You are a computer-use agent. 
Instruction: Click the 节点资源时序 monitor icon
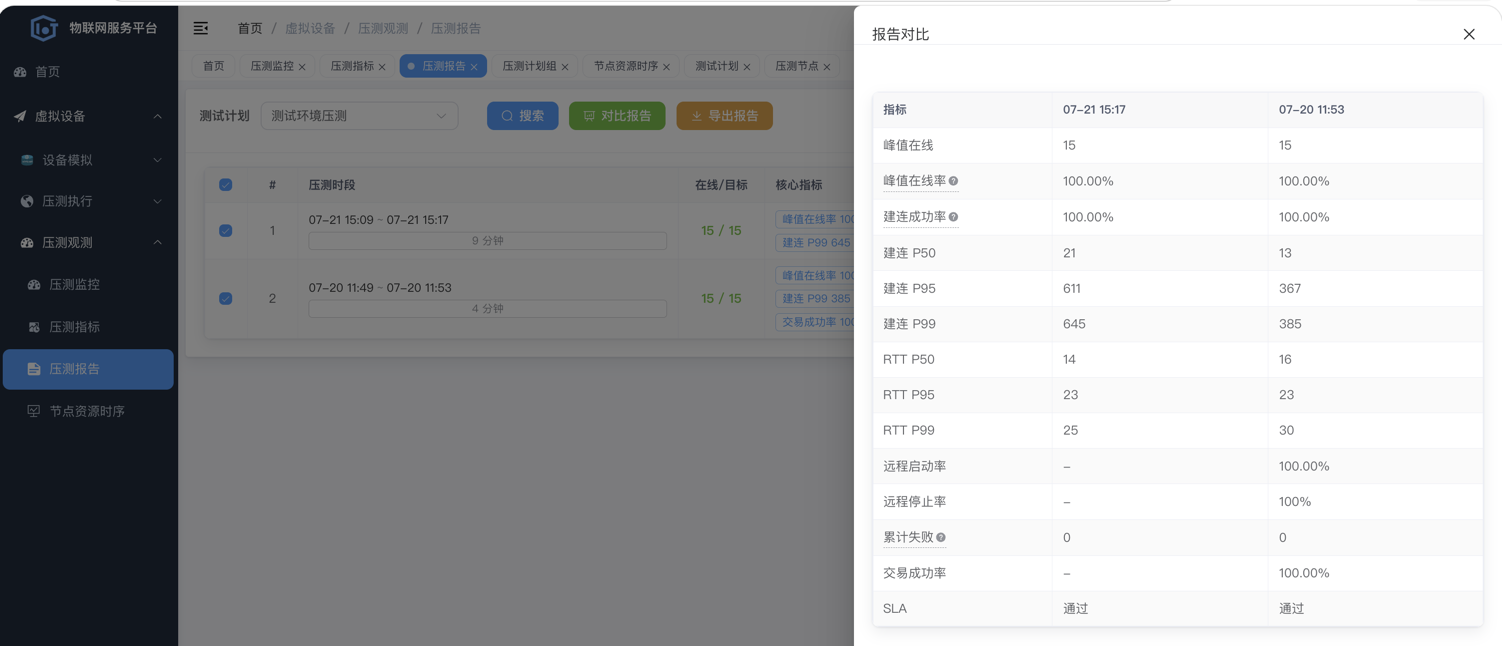point(34,411)
